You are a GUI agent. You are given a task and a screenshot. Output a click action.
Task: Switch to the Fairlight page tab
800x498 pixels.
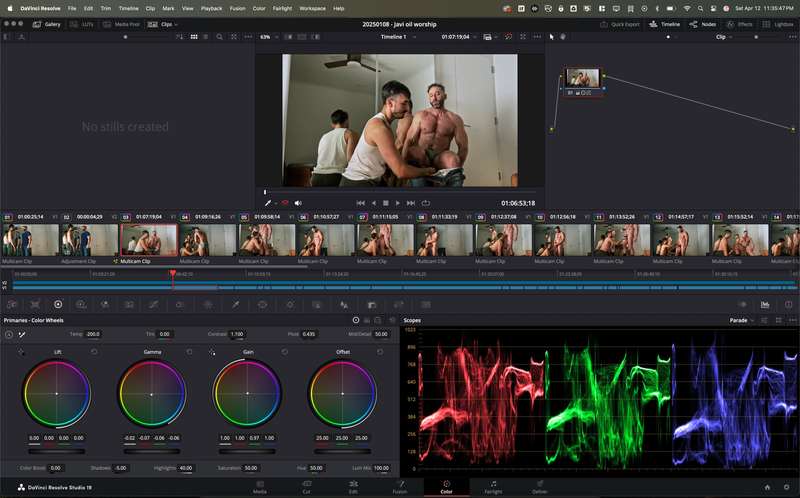tap(493, 487)
